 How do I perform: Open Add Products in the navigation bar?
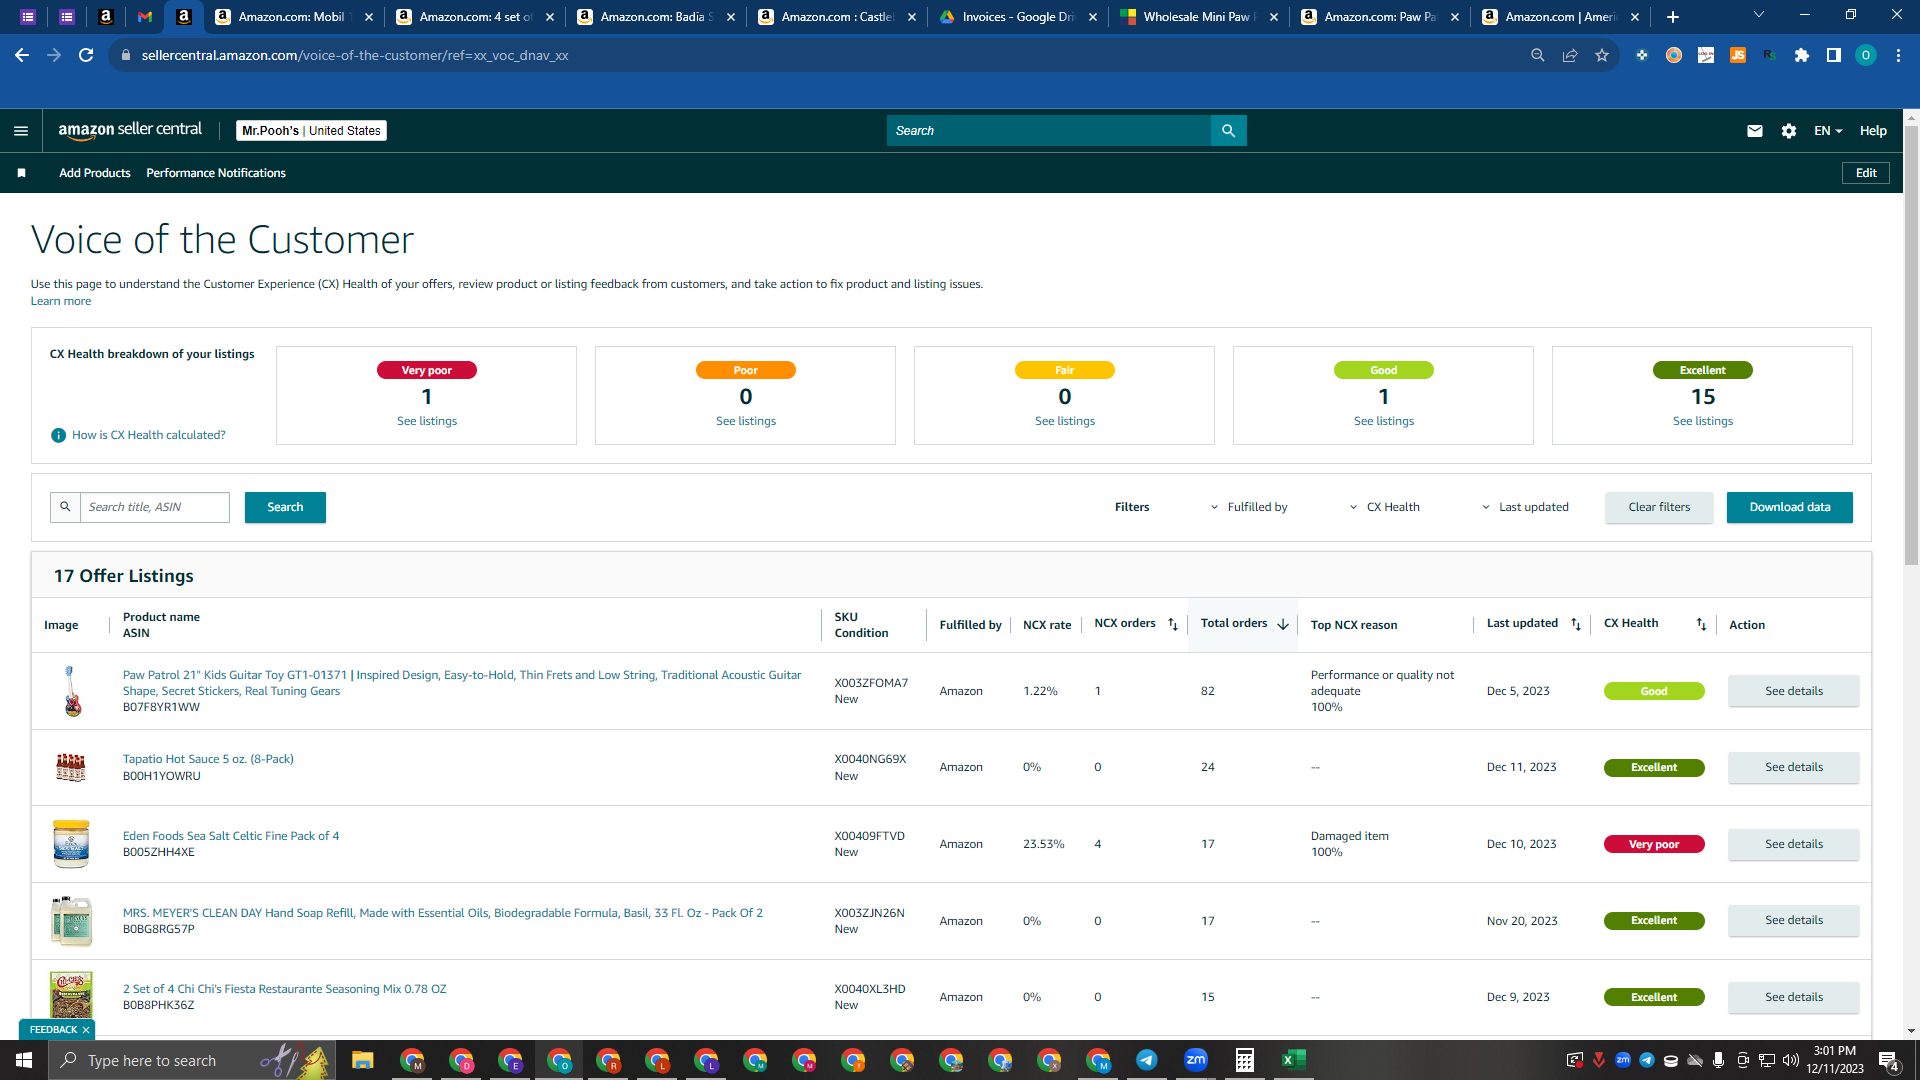point(95,173)
